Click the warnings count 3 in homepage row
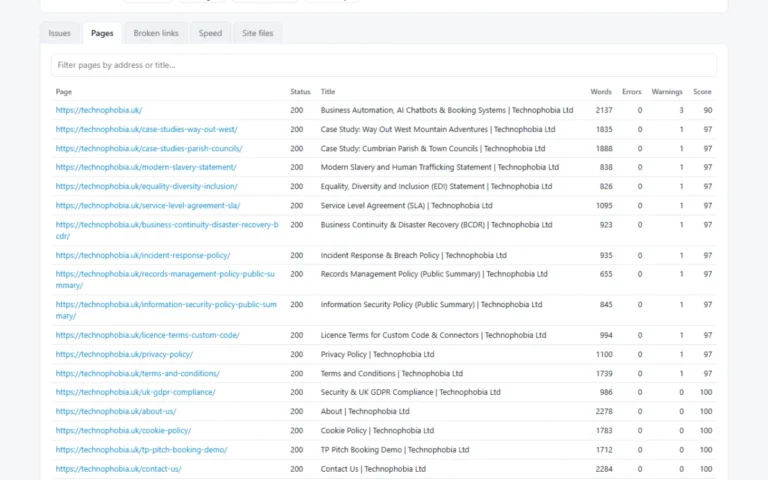Viewport: 768px width, 480px height. coord(681,110)
